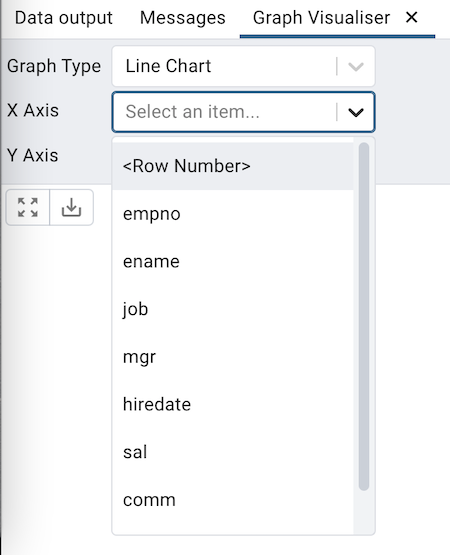Collapse the X Axis dropdown arrow
The height and width of the screenshot is (555, 450).
(x=356, y=112)
